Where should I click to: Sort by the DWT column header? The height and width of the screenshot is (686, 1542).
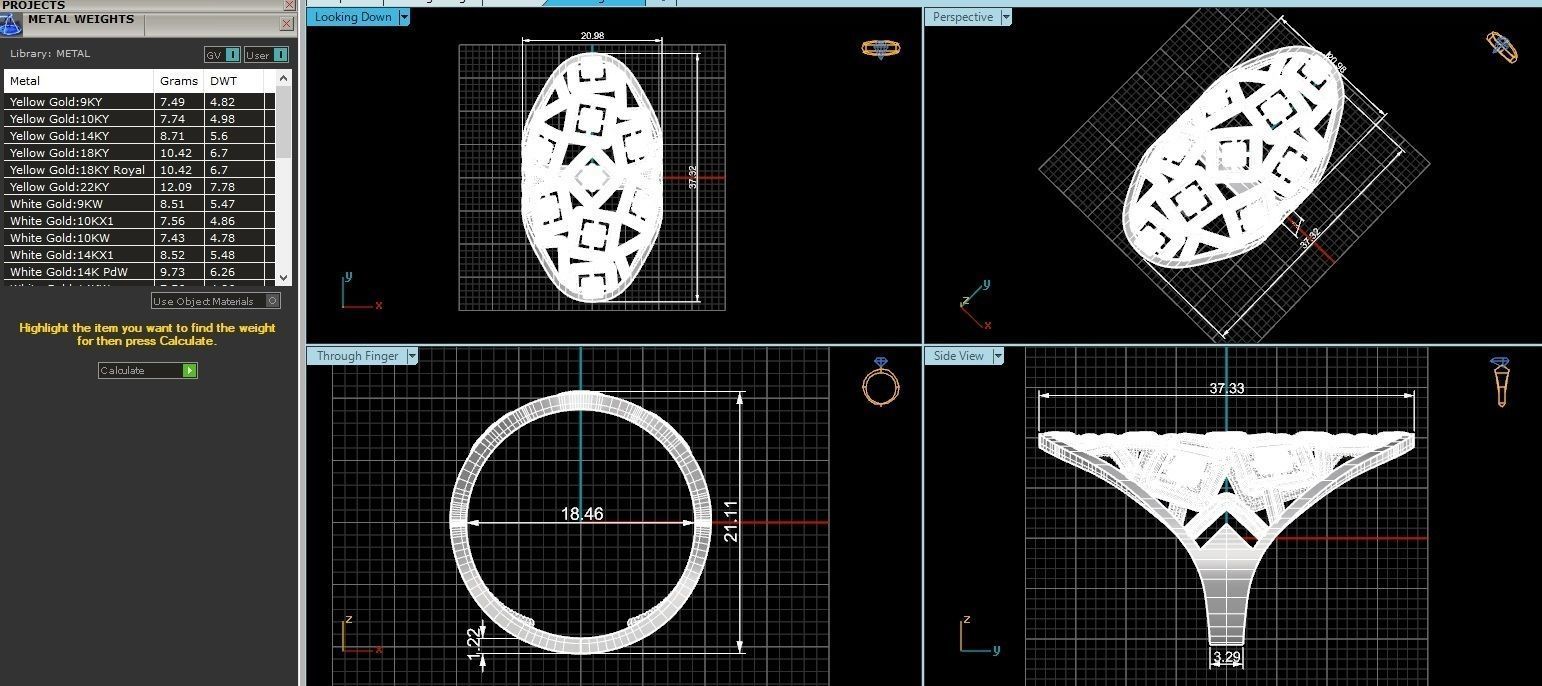[x=234, y=81]
